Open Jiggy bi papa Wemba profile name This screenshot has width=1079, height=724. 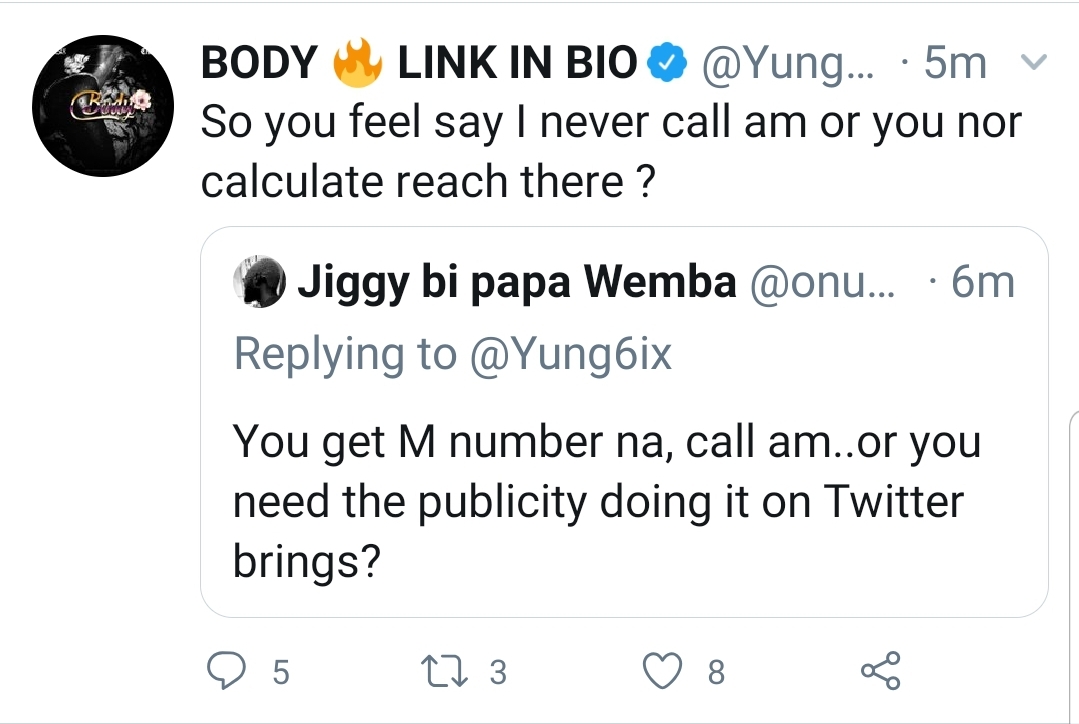coord(516,284)
